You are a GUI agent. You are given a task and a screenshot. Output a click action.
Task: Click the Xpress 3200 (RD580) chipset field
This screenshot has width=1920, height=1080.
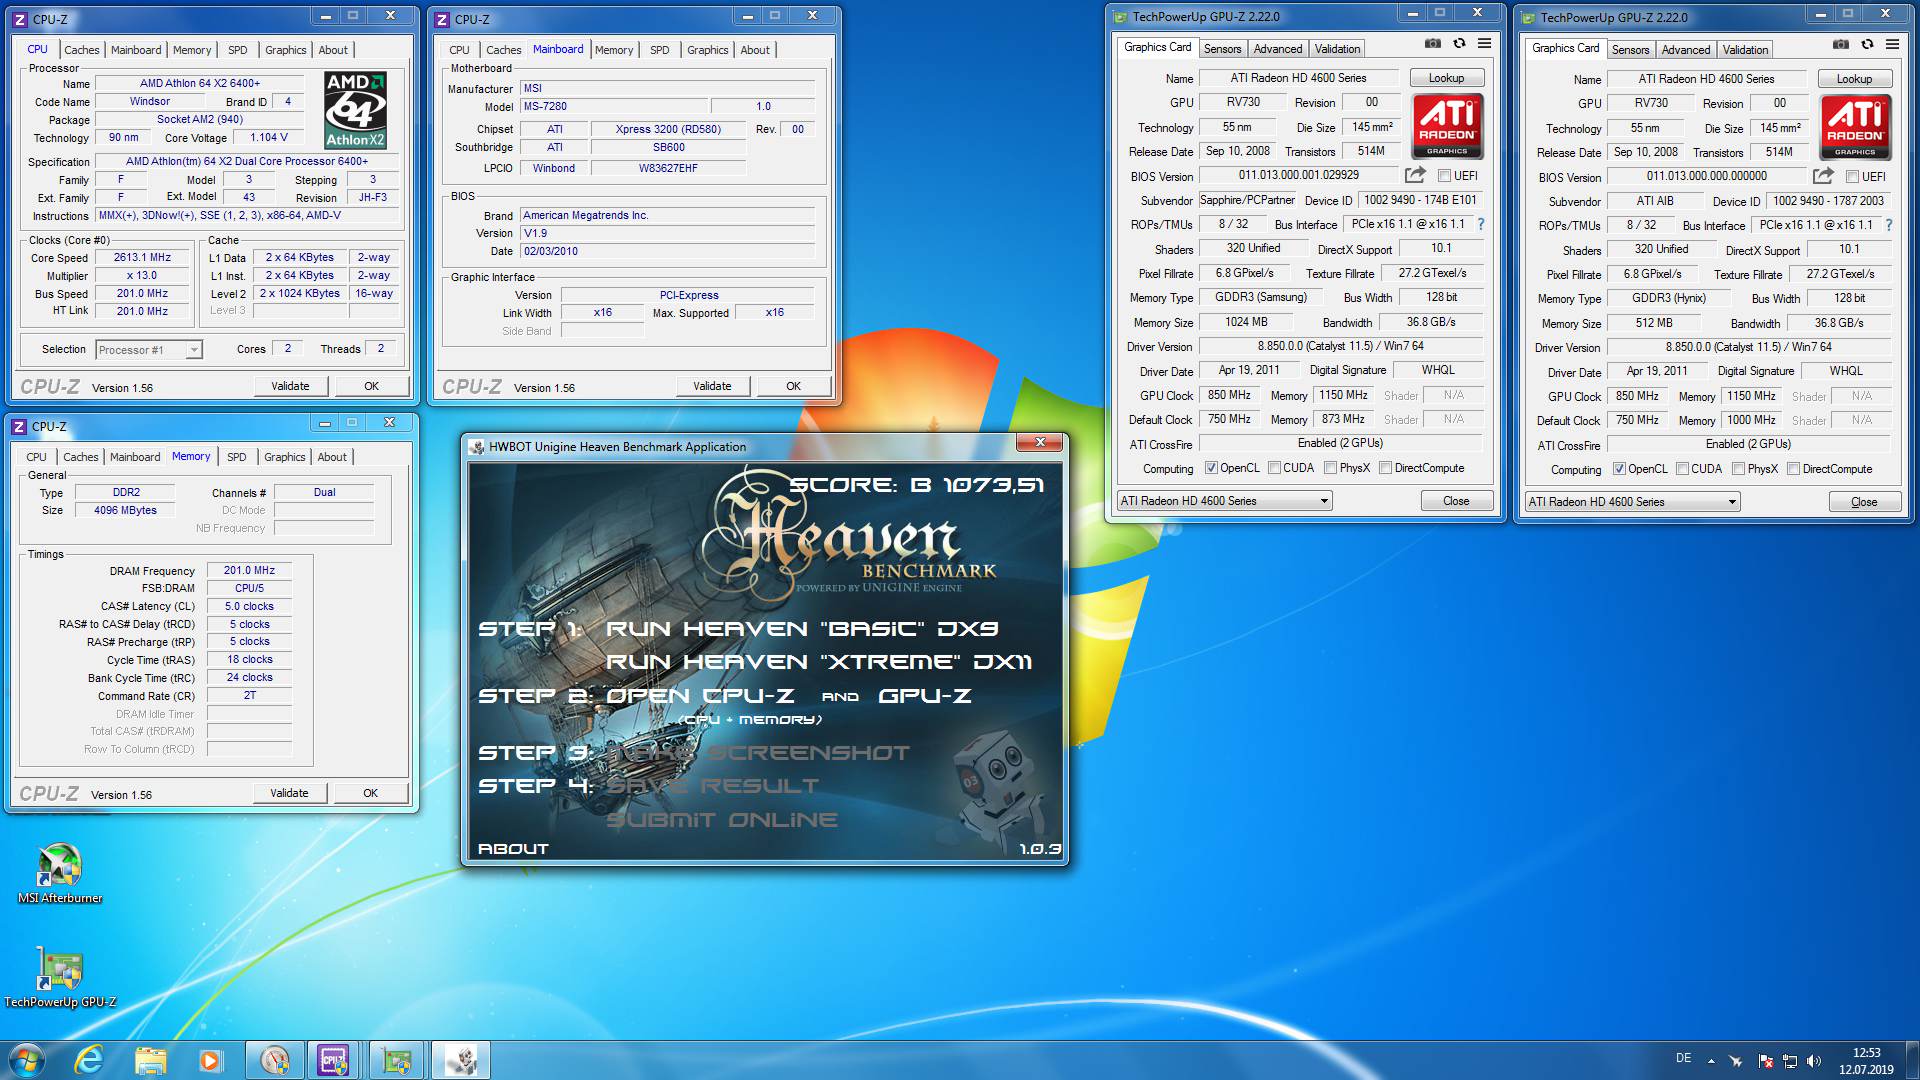click(668, 129)
